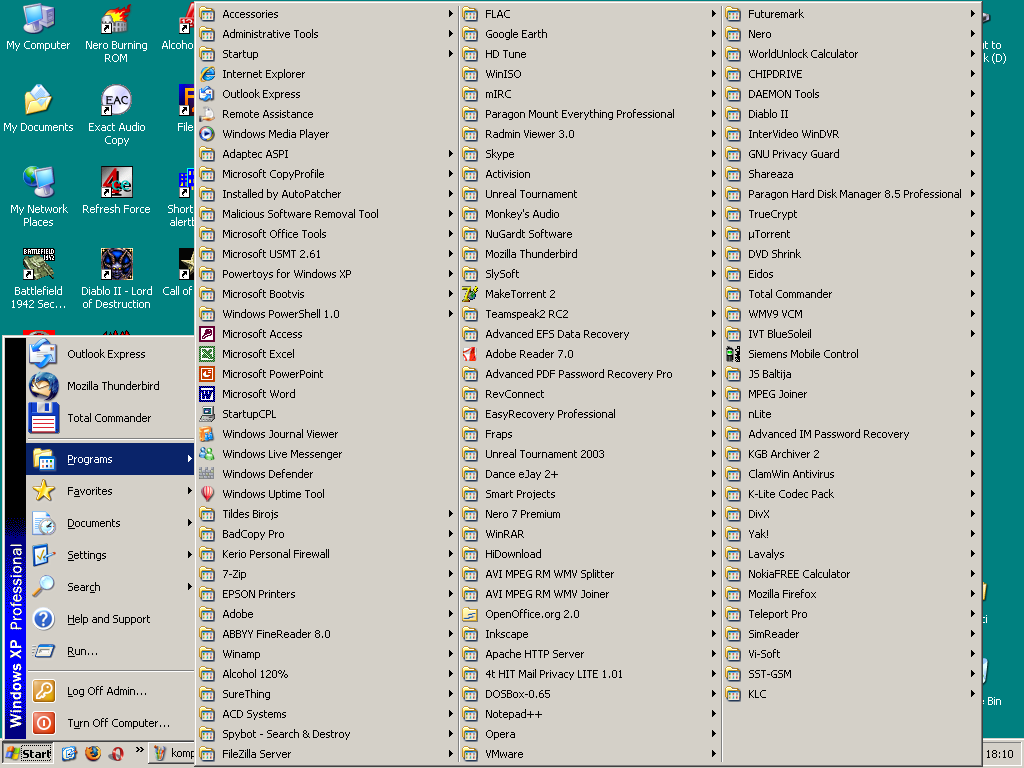Click the Microsoft PowerPoint icon

pos(207,374)
